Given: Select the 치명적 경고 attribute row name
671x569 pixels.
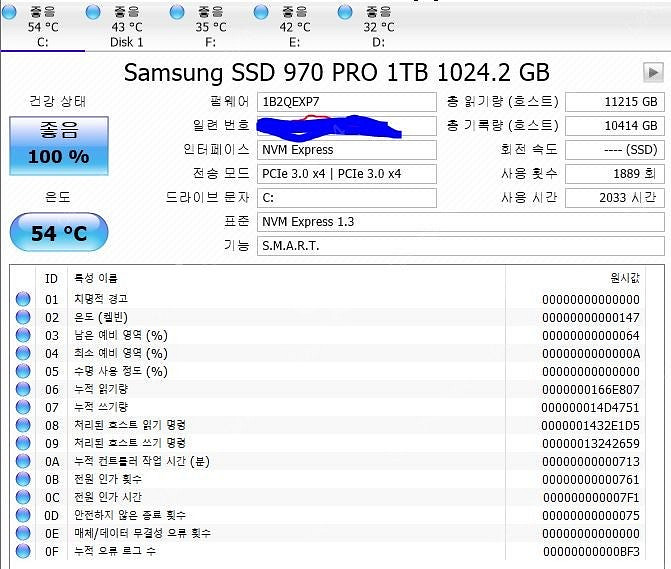Looking at the screenshot, I should 101,299.
